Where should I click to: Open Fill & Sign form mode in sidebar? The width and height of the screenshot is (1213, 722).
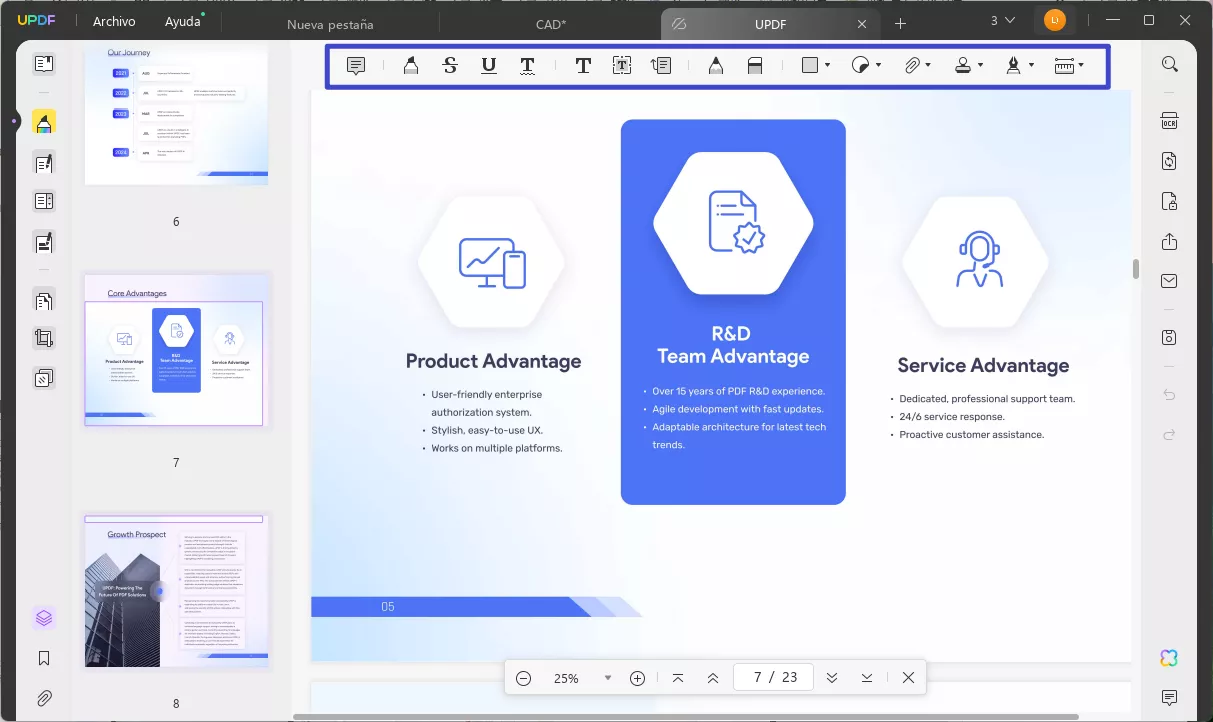click(x=44, y=241)
